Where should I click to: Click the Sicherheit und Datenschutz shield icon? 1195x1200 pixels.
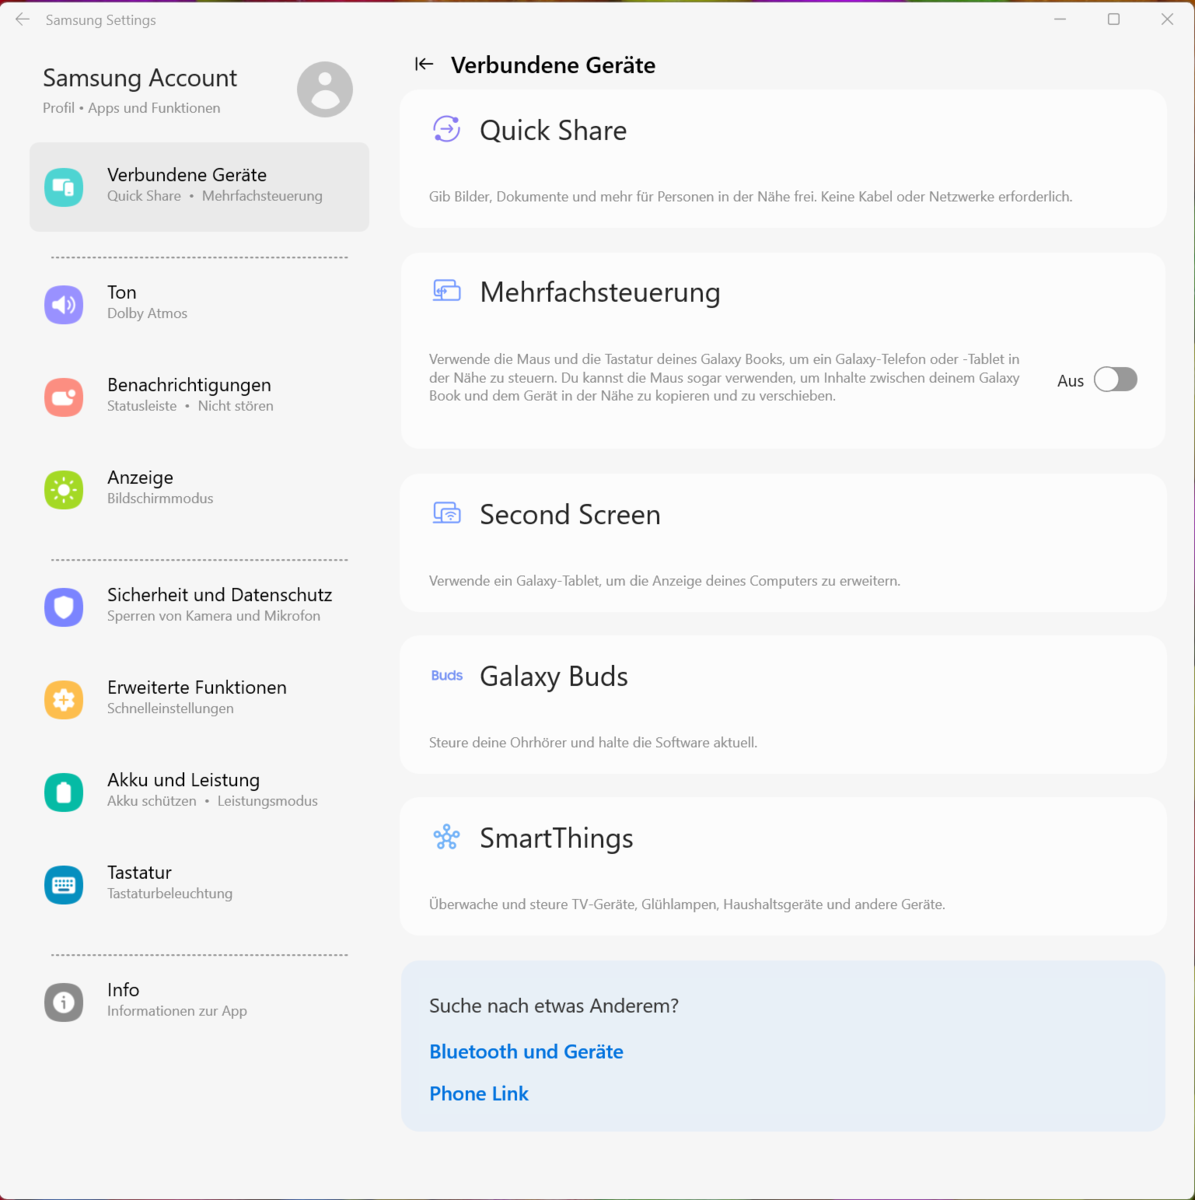point(64,607)
